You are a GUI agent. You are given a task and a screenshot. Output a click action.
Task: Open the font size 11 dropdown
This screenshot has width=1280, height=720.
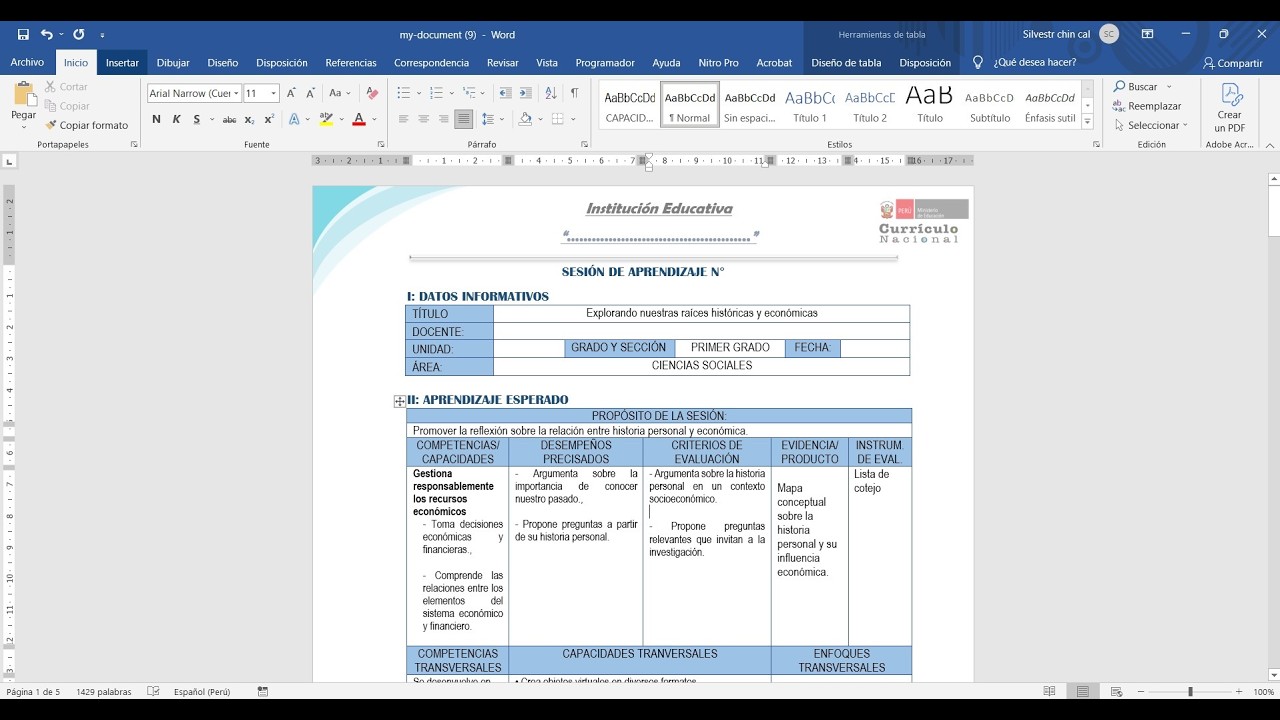[x=274, y=93]
